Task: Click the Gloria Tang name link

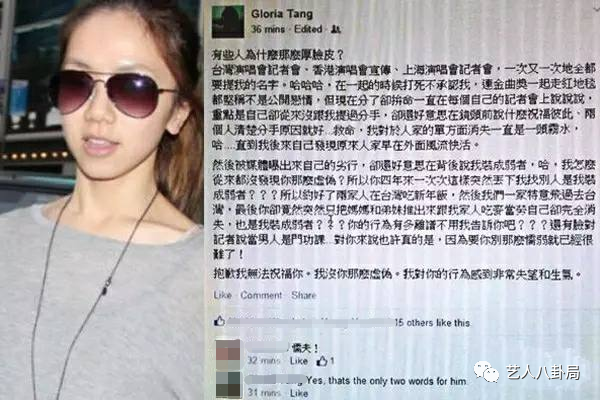Action: pyautogui.click(x=282, y=14)
